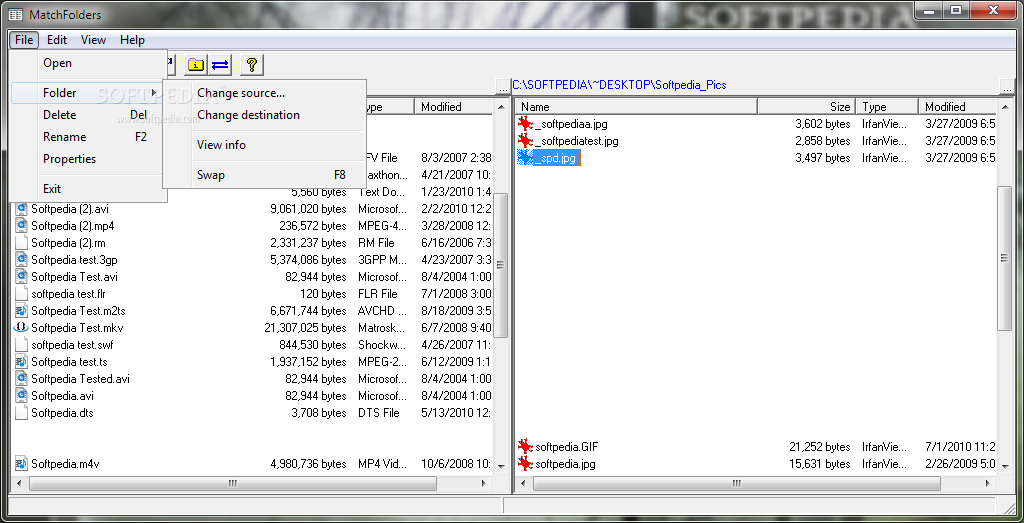The width and height of the screenshot is (1024, 523).
Task: Click the destination folder browse (...) button
Action: coord(1006,86)
